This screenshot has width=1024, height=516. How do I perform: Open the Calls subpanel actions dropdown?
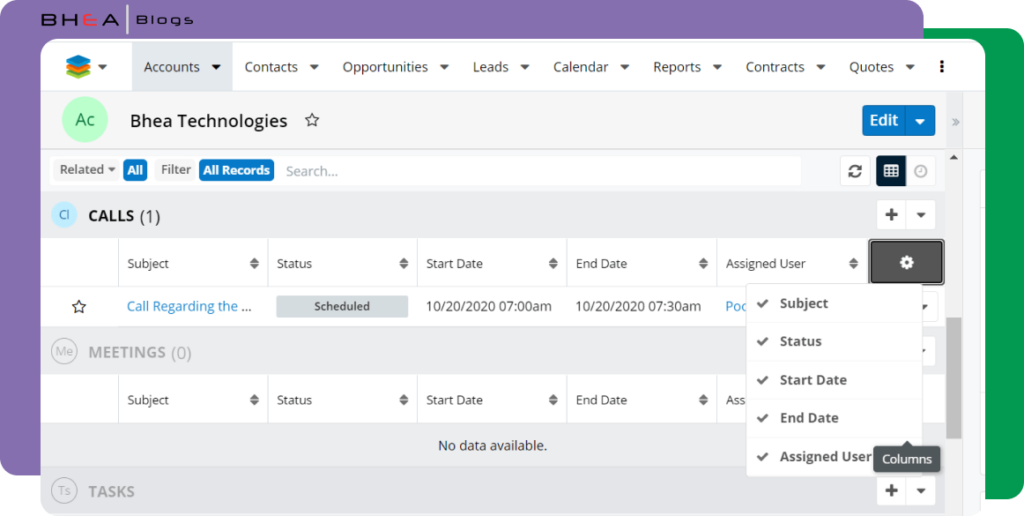click(921, 215)
